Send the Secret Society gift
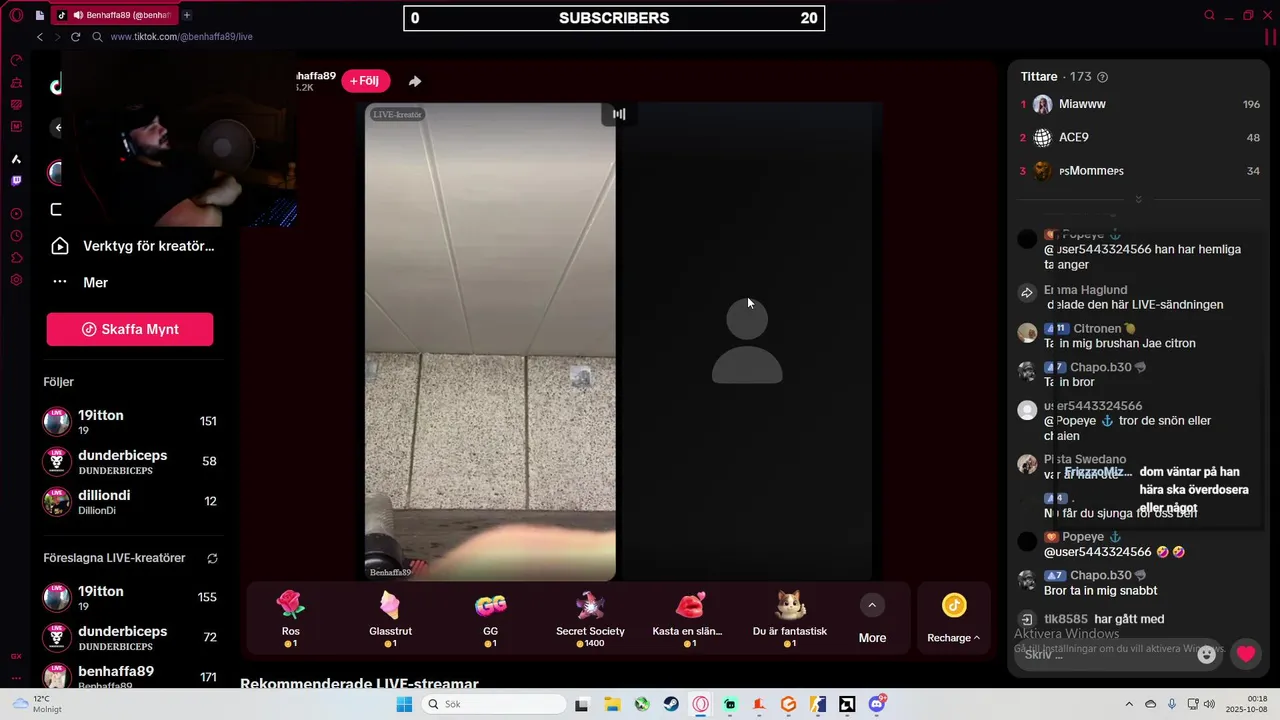The height and width of the screenshot is (720, 1280). pyautogui.click(x=590, y=618)
